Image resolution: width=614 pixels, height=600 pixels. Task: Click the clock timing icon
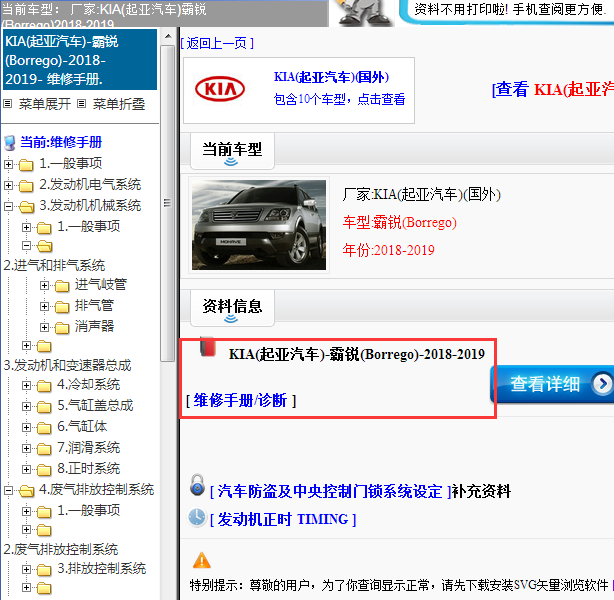tap(197, 517)
